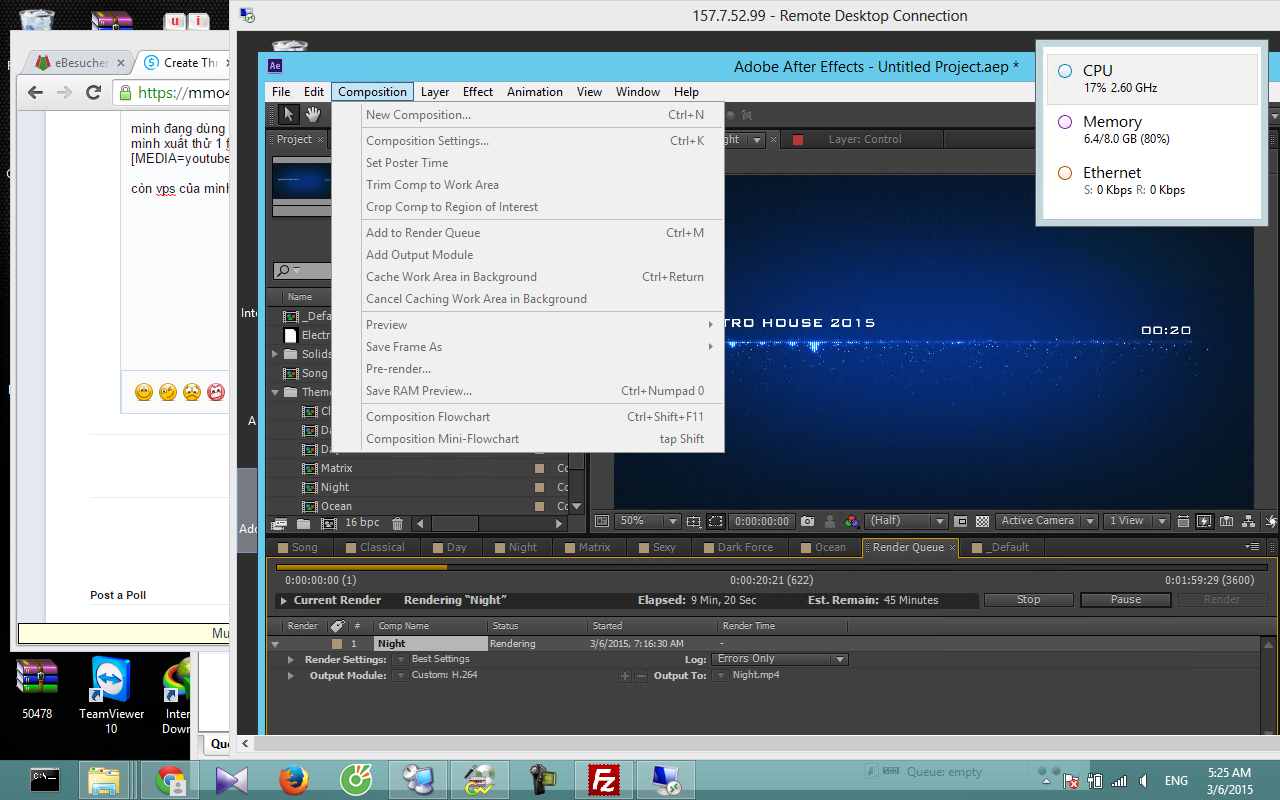Delete selected project item with trash icon

(397, 524)
